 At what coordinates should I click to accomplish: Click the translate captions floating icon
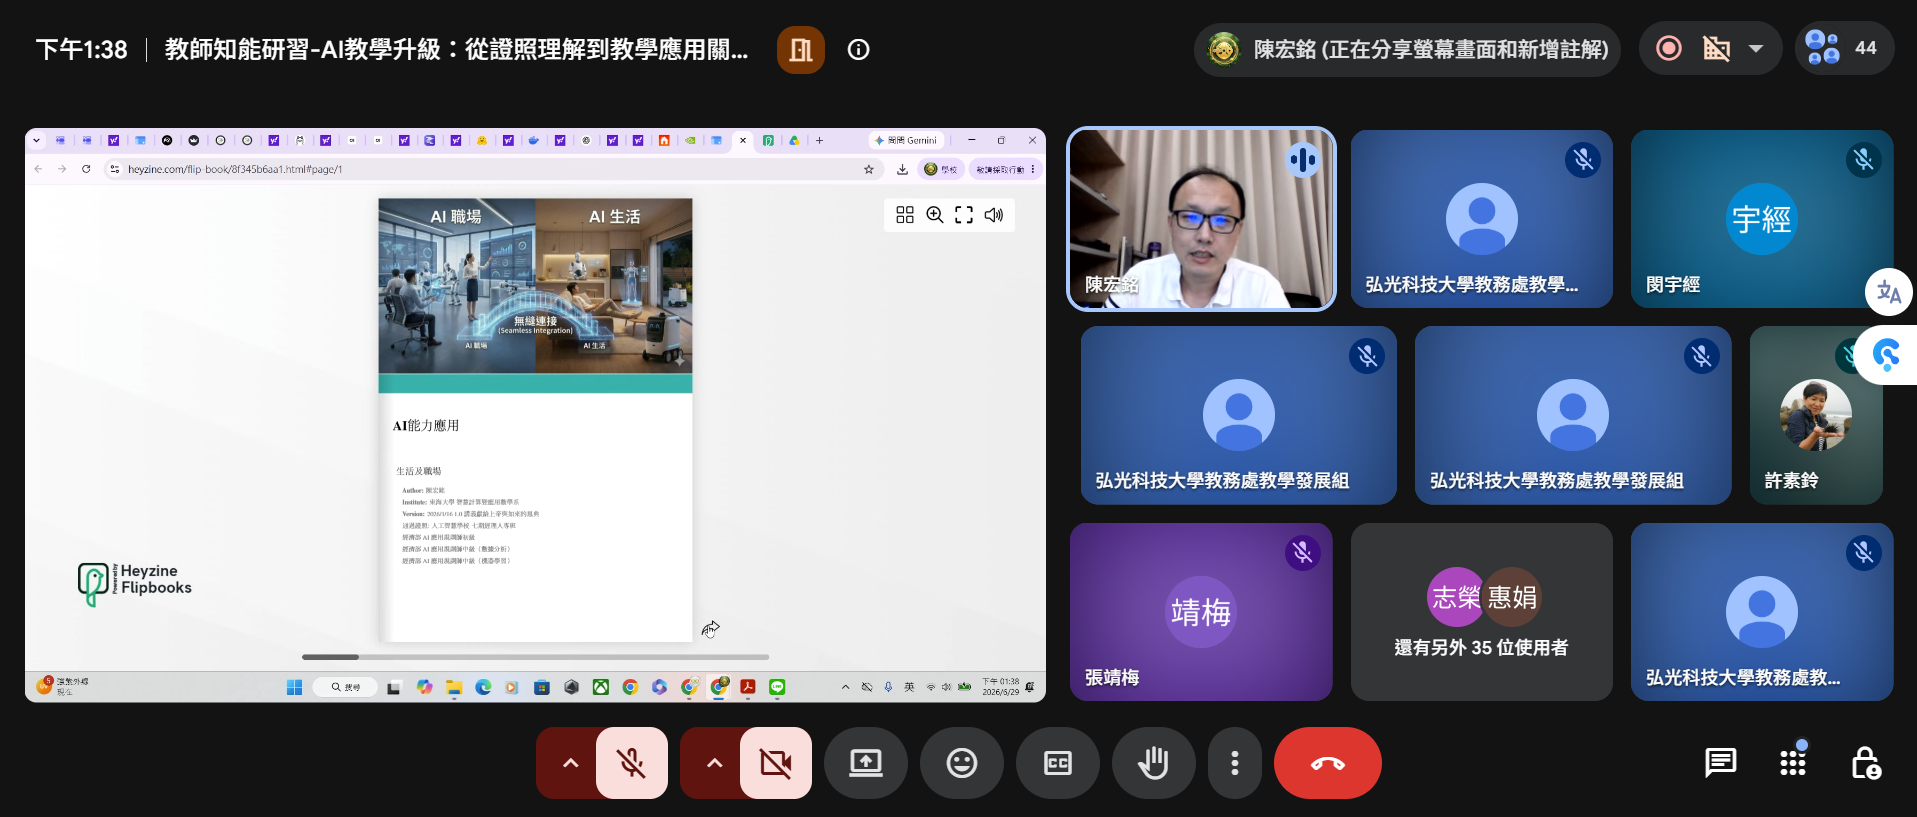1889,292
